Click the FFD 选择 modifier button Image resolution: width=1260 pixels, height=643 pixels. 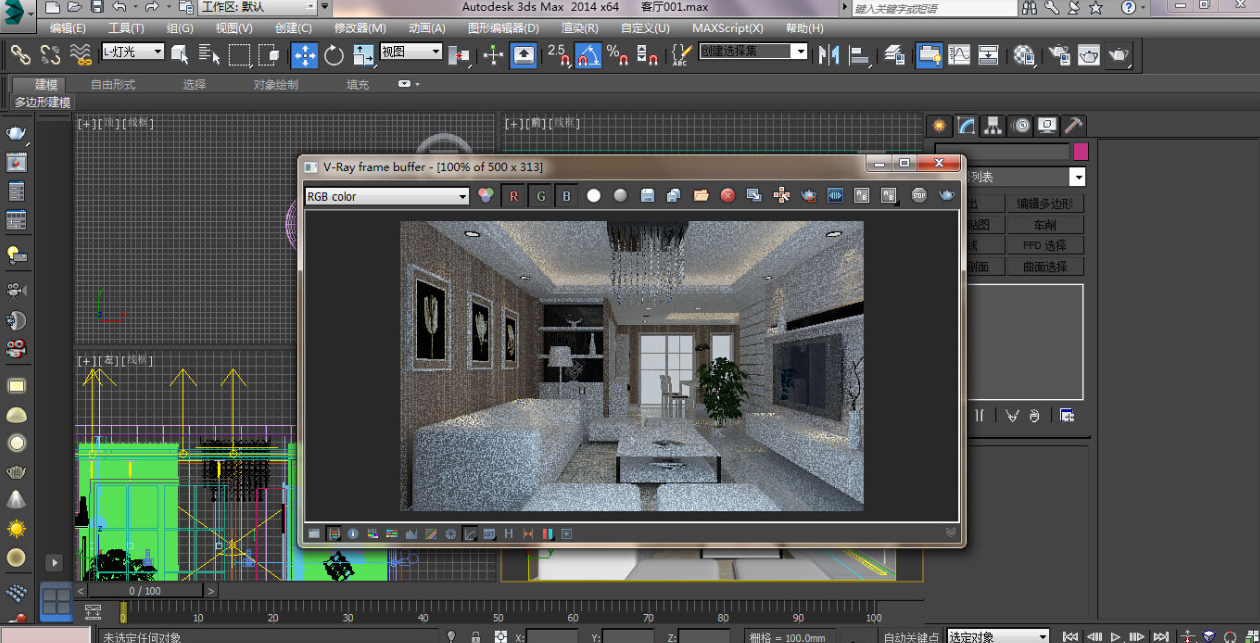pyautogui.click(x=1045, y=245)
